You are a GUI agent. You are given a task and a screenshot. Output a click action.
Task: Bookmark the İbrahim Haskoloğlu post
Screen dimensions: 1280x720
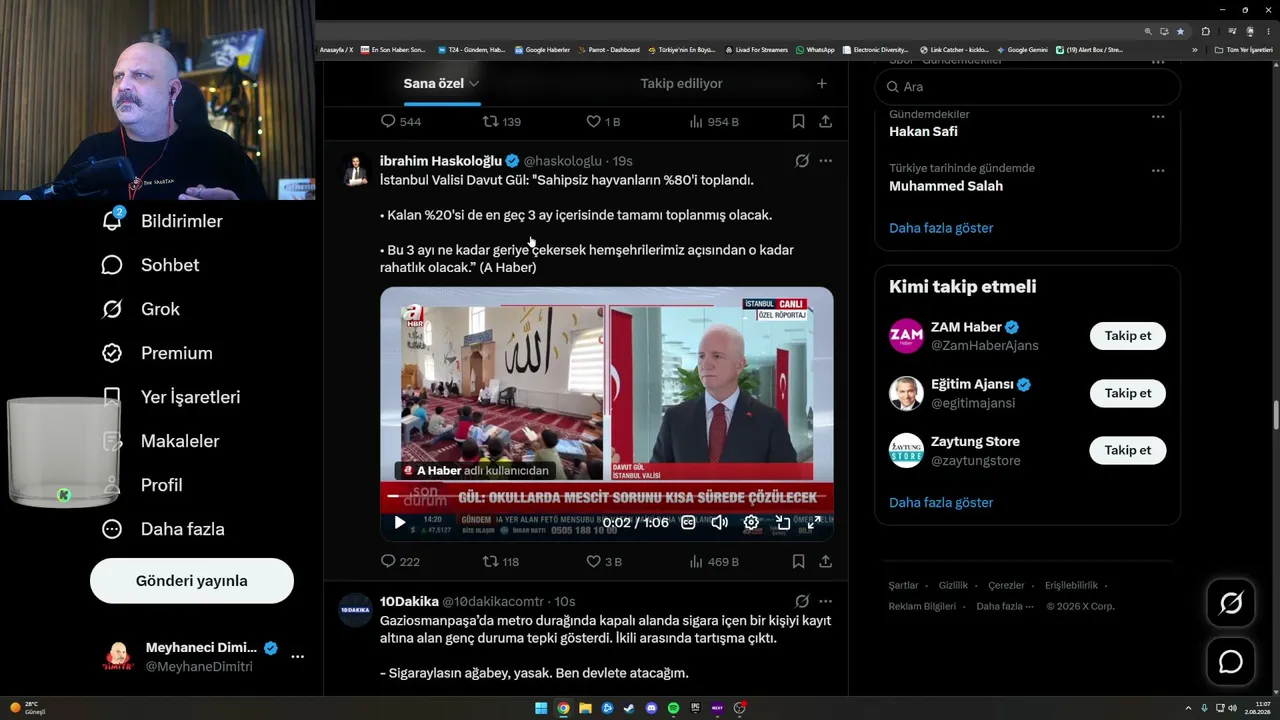click(798, 562)
